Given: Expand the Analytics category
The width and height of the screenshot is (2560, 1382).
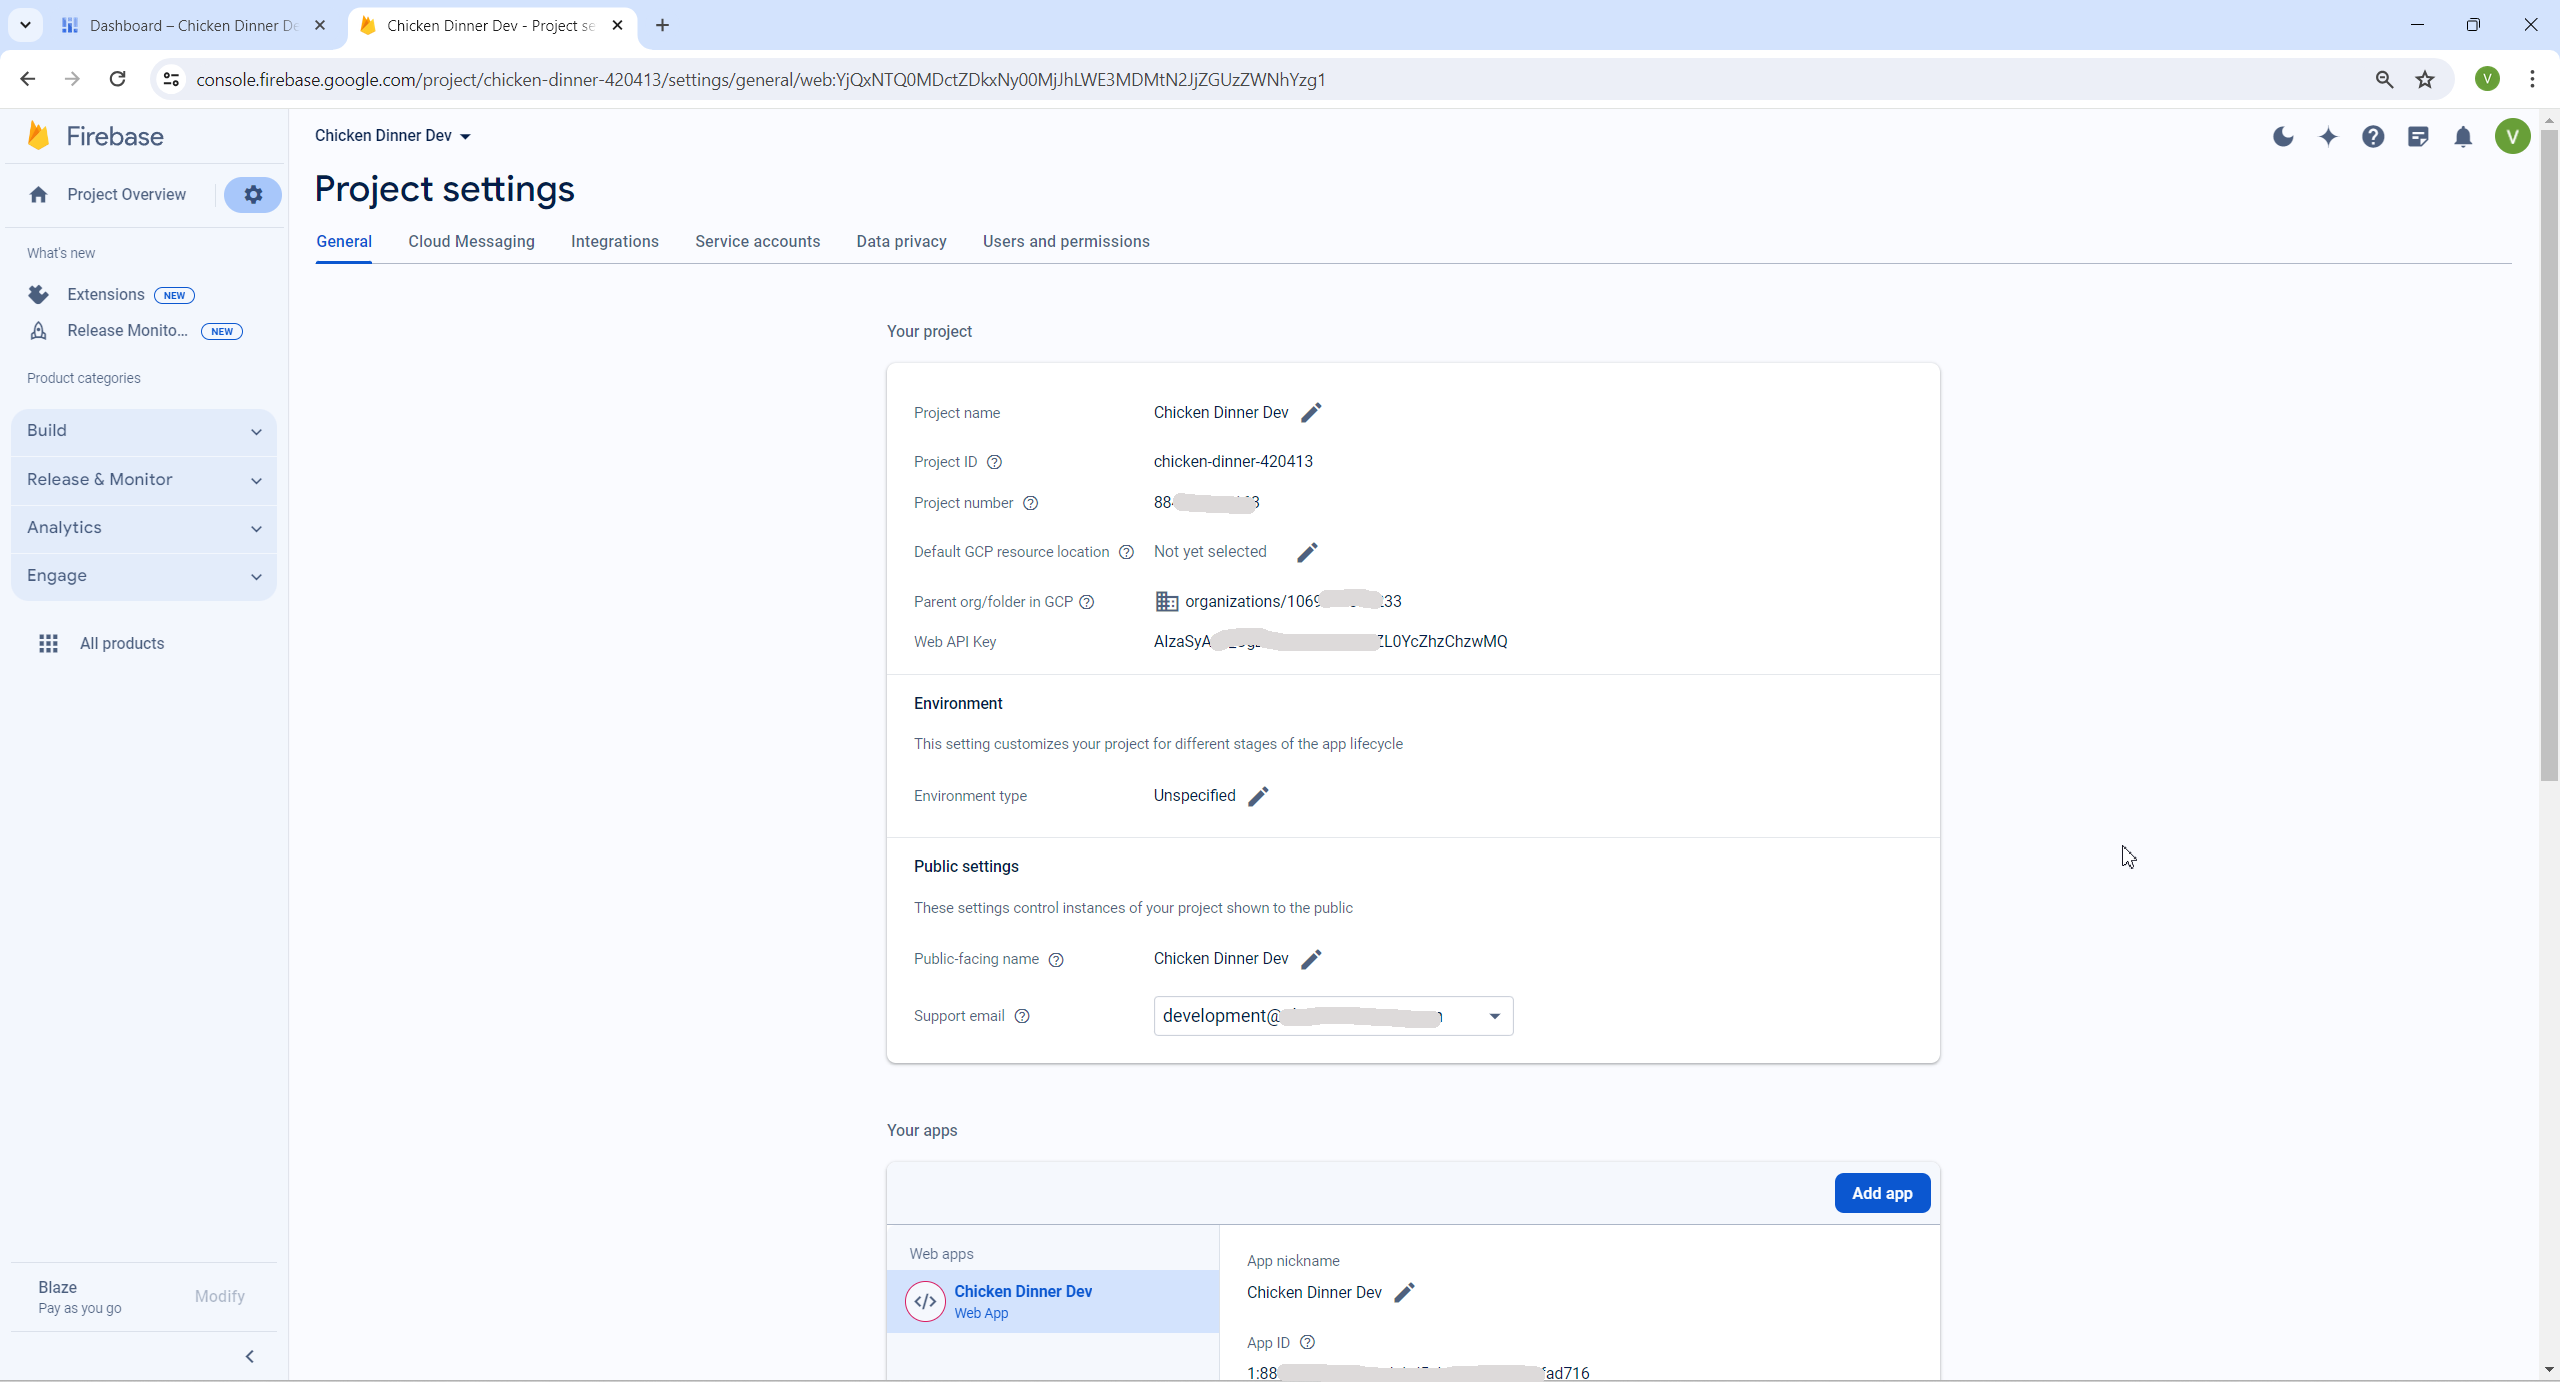Looking at the screenshot, I should (144, 528).
